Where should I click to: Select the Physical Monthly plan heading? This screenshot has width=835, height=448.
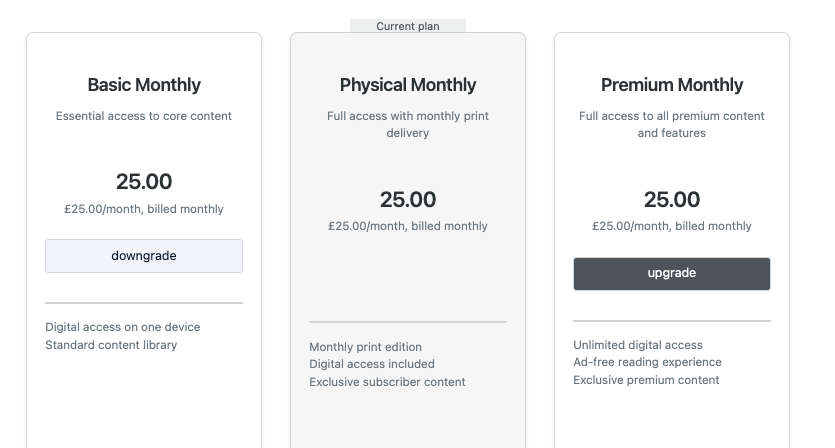tap(408, 85)
